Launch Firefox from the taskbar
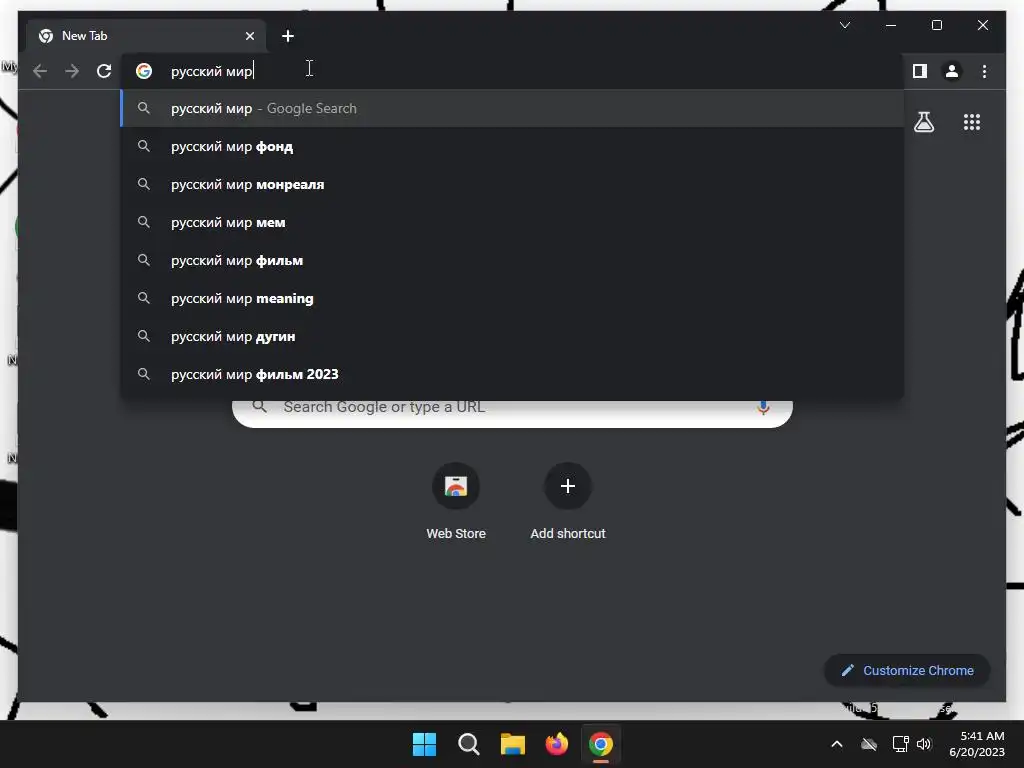 [556, 744]
